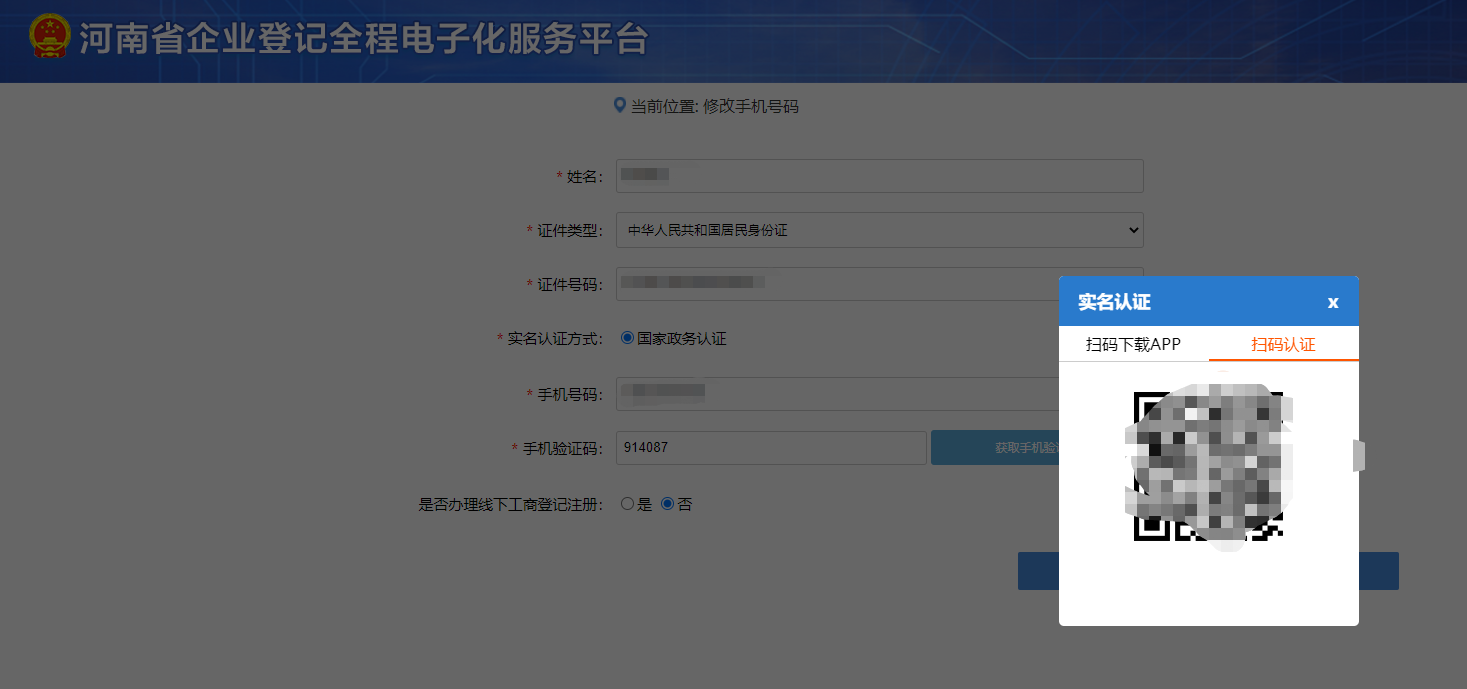Click the 实名认证 dialog title

point(1114,302)
